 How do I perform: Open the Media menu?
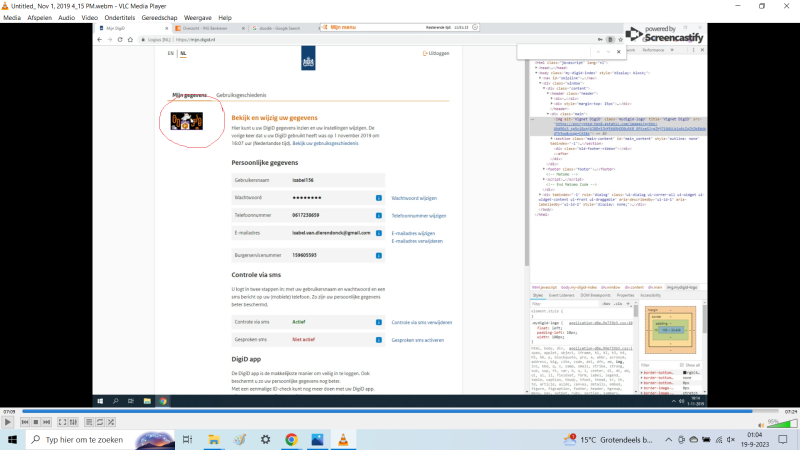(x=12, y=18)
